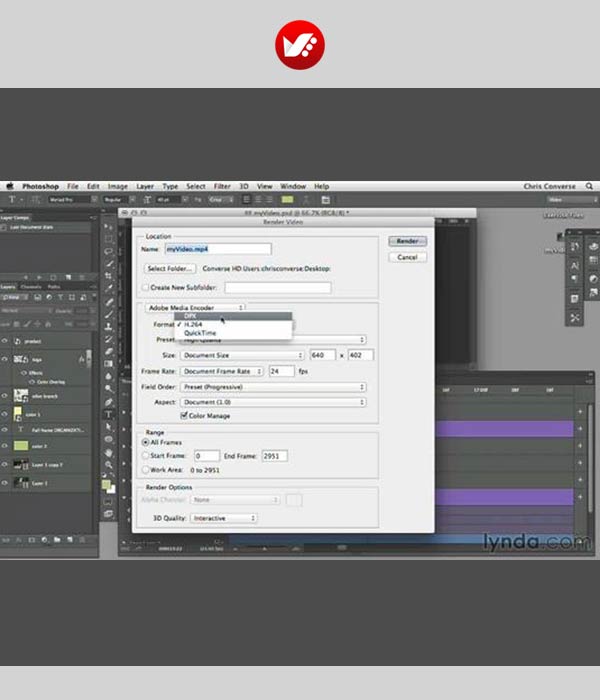The height and width of the screenshot is (700, 600).
Task: Select the Rectangular Marquee tool
Action: pos(108,239)
